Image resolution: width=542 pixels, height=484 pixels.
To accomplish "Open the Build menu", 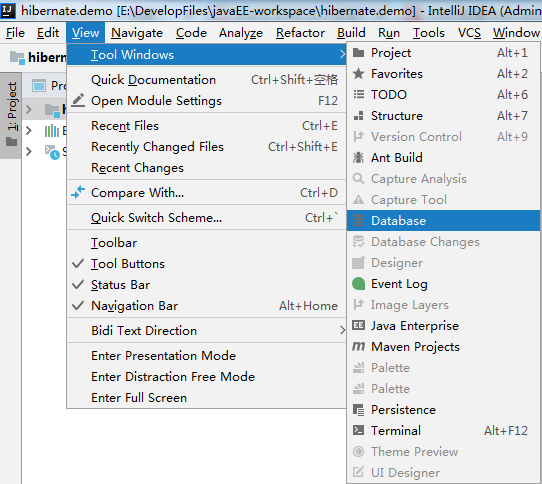I will tap(351, 33).
